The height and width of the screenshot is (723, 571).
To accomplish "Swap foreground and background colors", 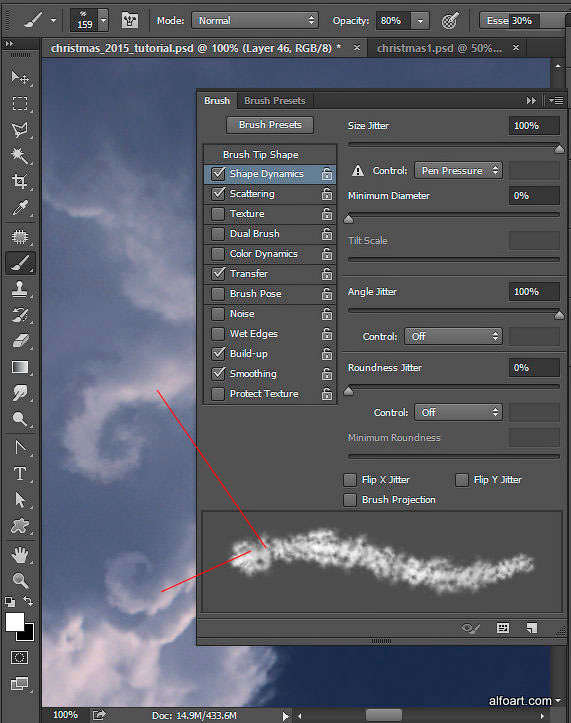I will point(29,601).
